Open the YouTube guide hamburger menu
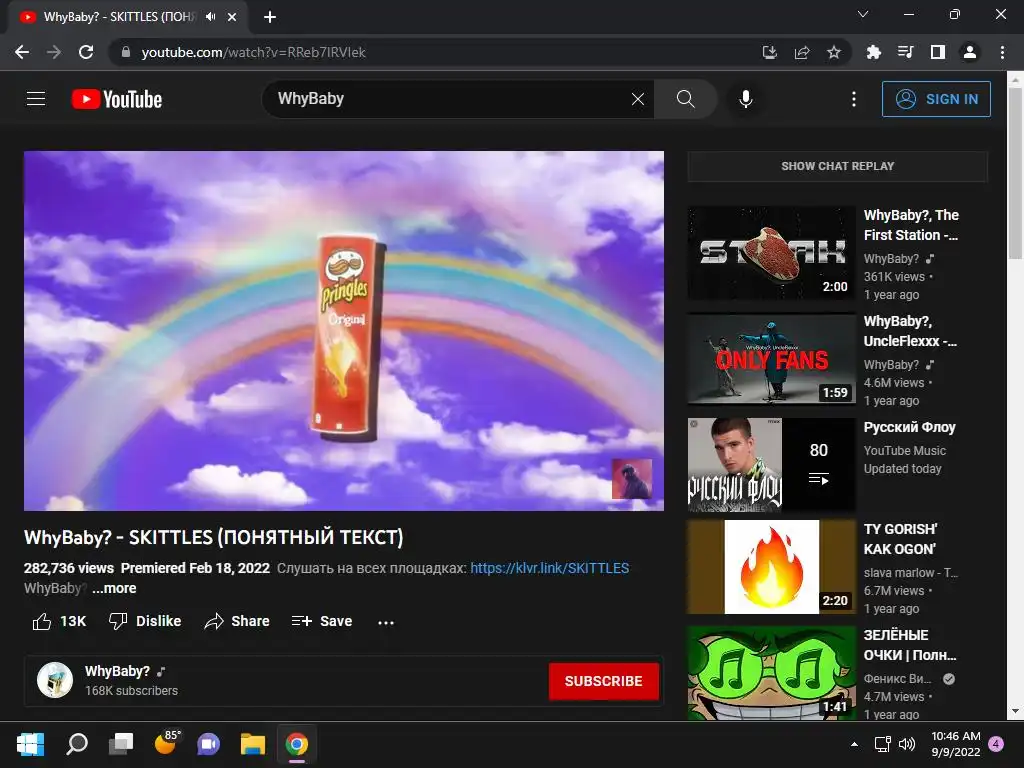This screenshot has width=1024, height=768. [36, 99]
